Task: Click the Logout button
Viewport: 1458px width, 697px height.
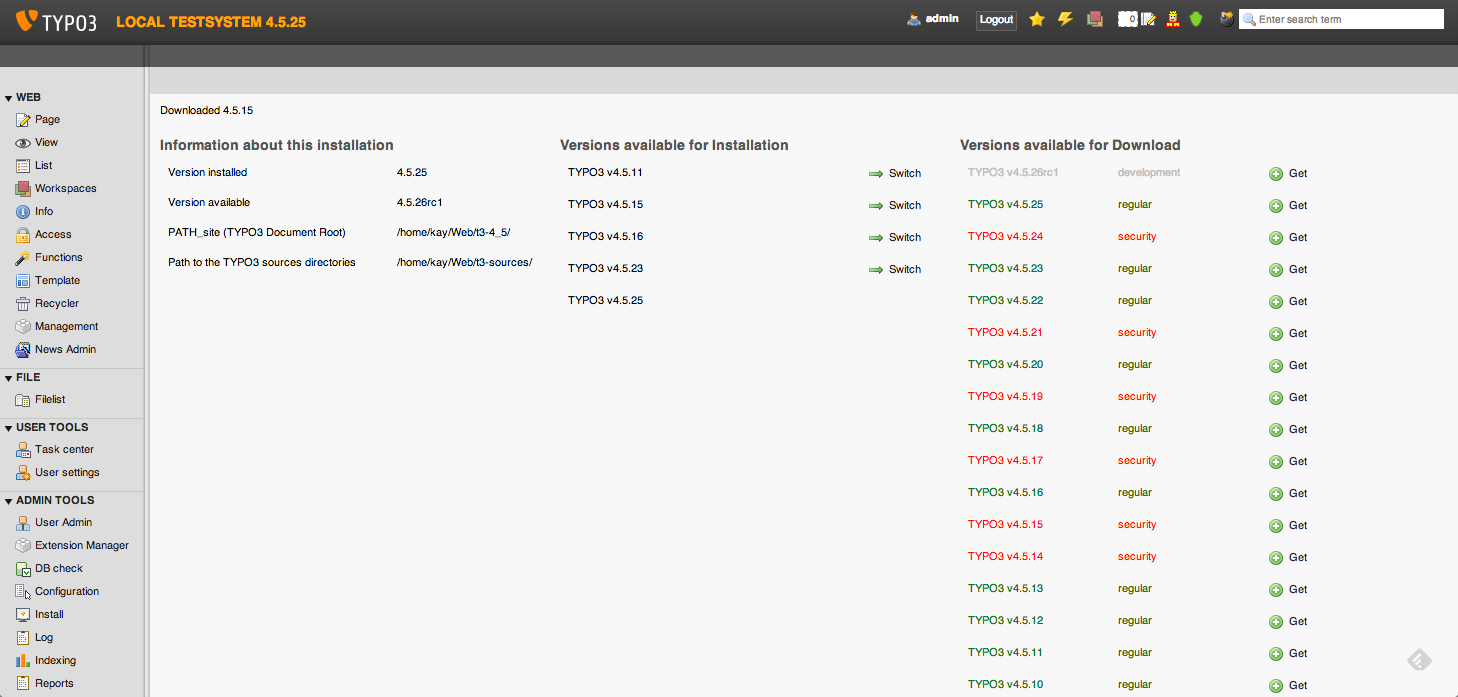Action: coord(996,20)
